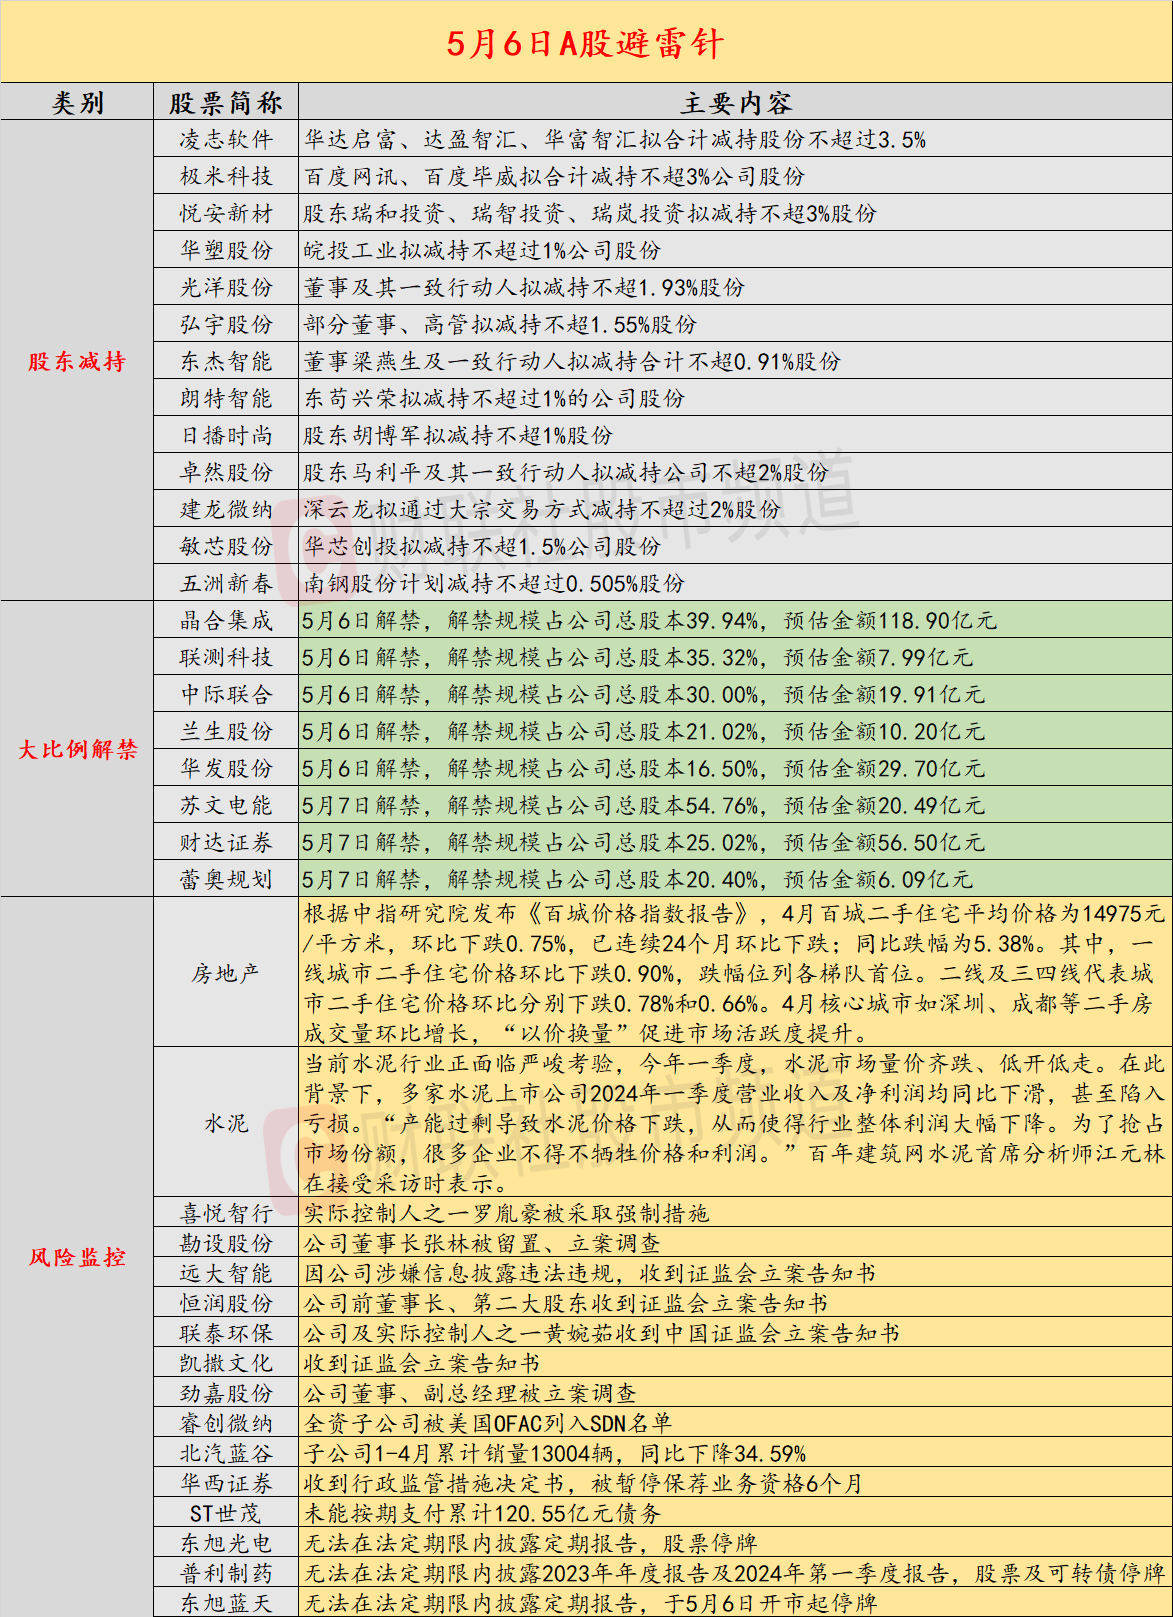Screen dimensions: 1173x1617
Task: Select stock name 建龙微纳
Action: pyautogui.click(x=226, y=510)
